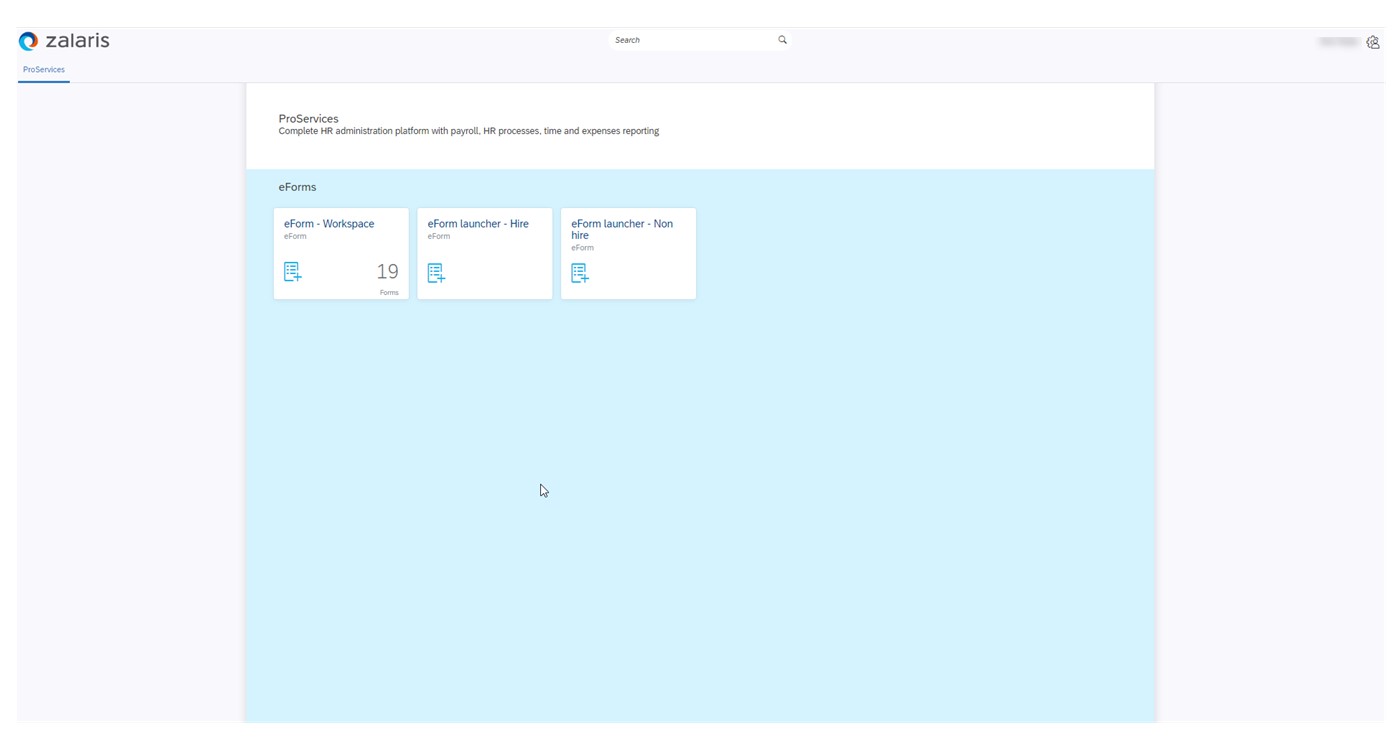
Task: Click the blurred user name in header
Action: click(x=1337, y=42)
